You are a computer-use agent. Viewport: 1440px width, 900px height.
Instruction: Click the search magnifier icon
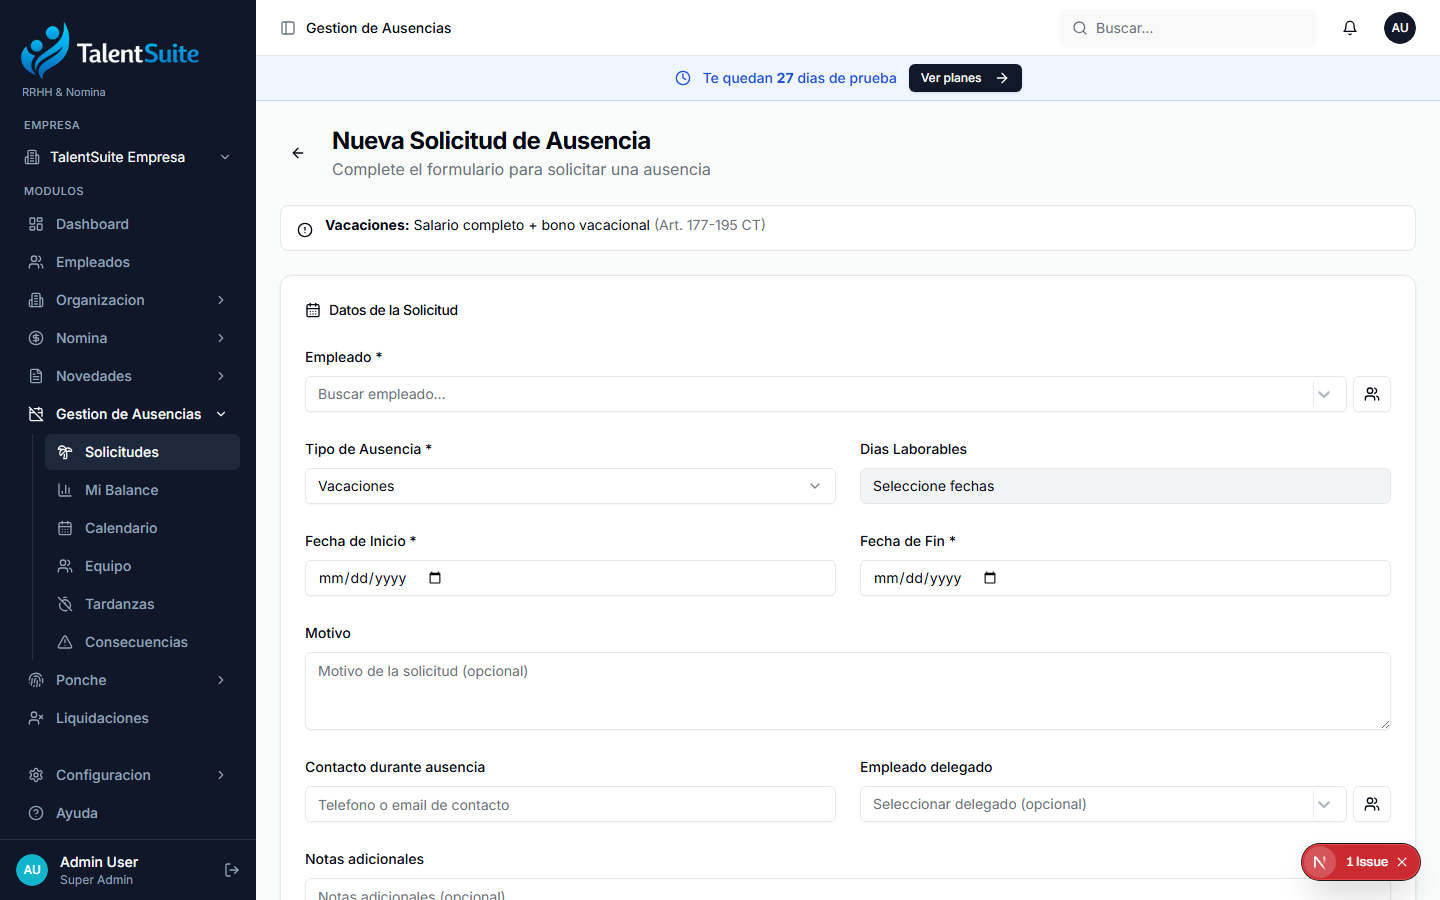pyautogui.click(x=1080, y=28)
